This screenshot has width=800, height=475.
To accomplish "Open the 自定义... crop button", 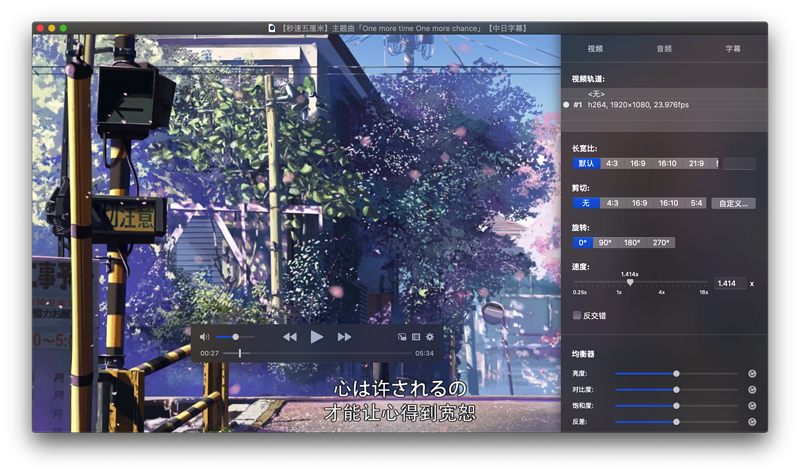I will coord(734,203).
